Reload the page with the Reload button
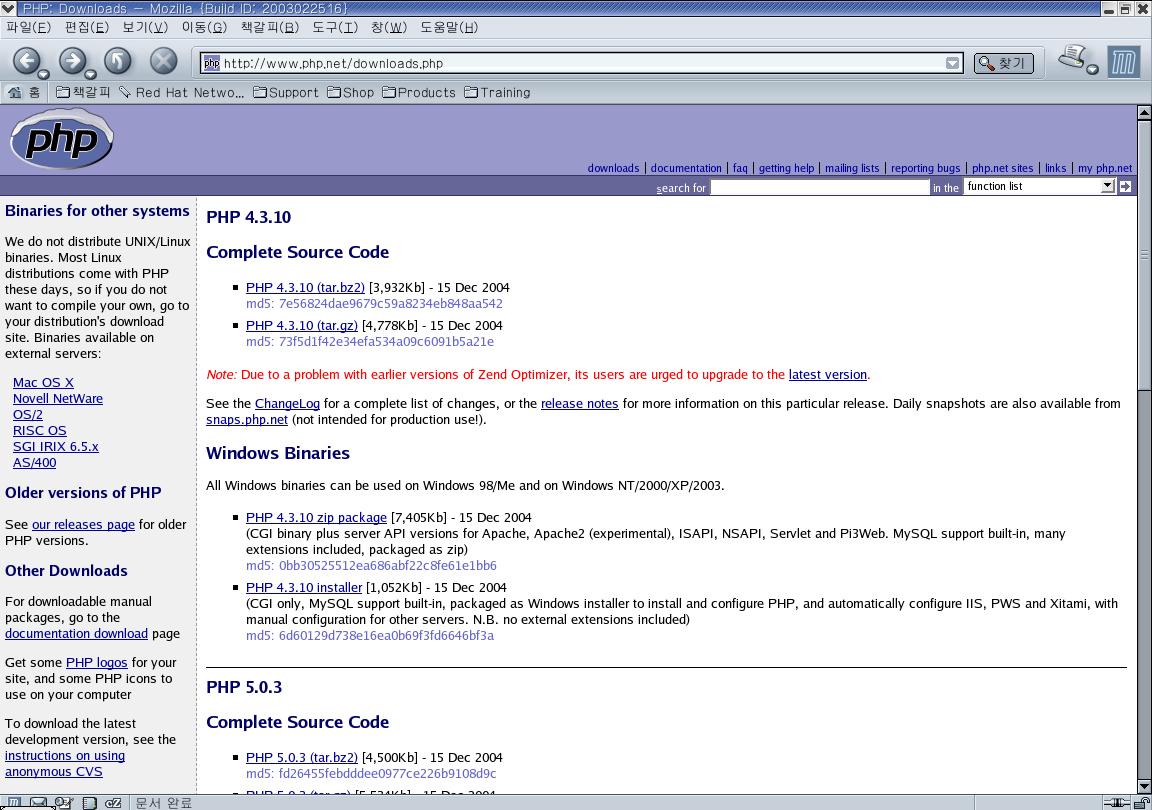Image resolution: width=1152 pixels, height=810 pixels. (x=118, y=61)
